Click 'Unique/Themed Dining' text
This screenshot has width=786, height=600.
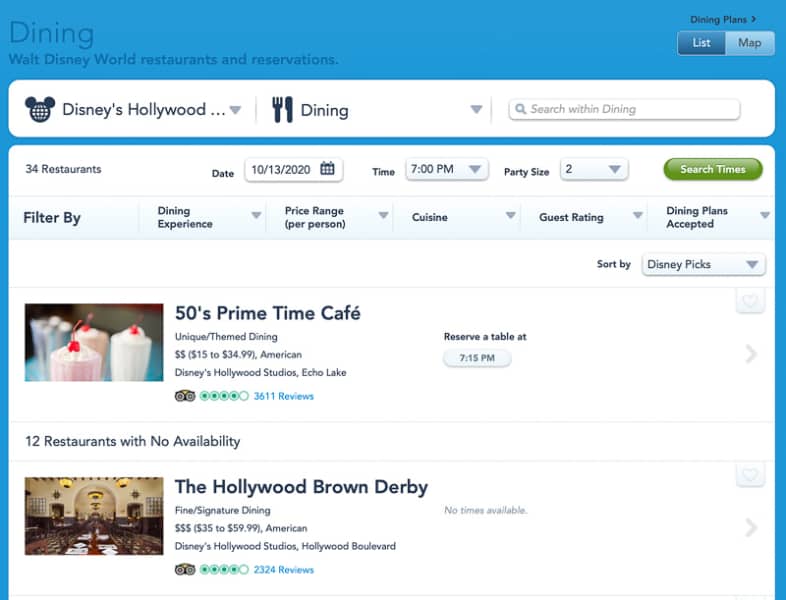click(226, 336)
